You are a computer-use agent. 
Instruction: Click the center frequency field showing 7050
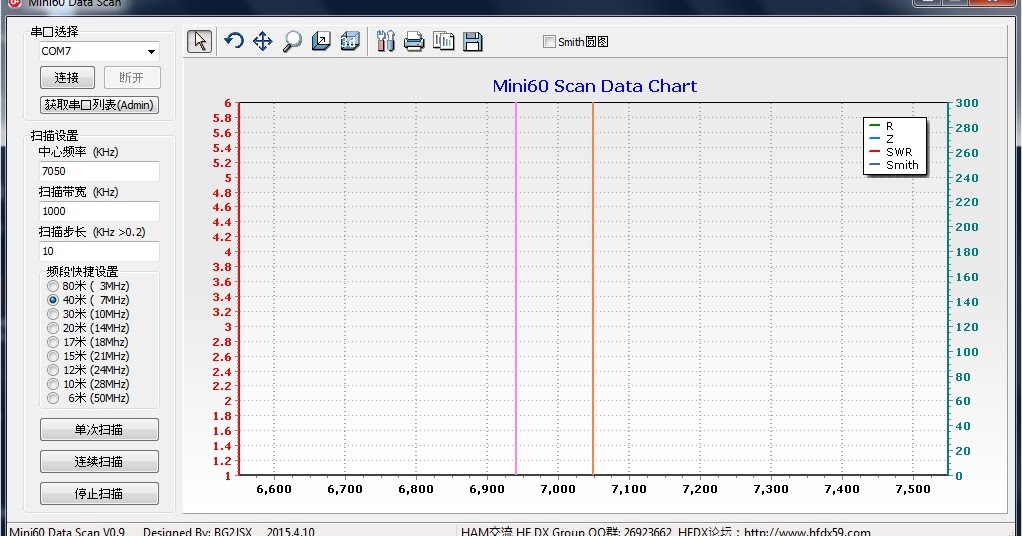[99, 171]
